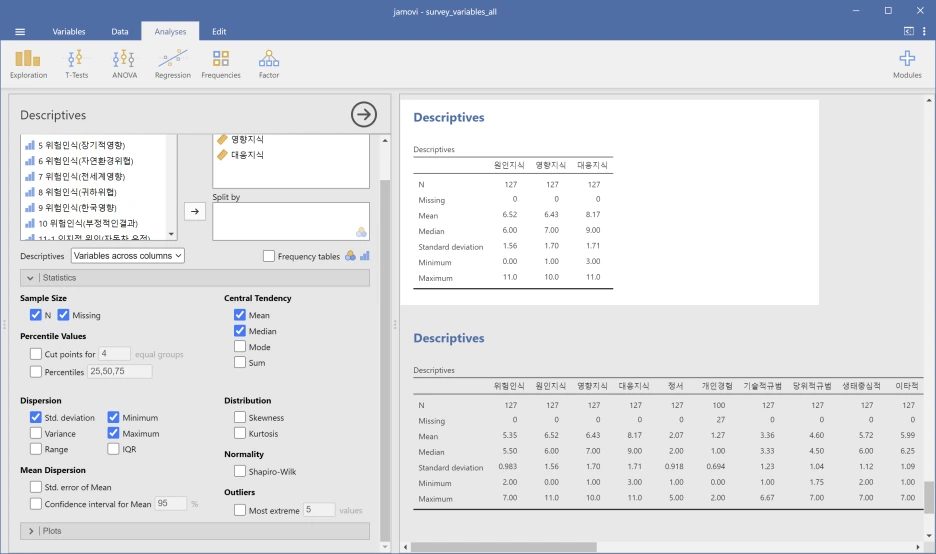Click the Most extreme values field
The image size is (936, 554).
[319, 509]
